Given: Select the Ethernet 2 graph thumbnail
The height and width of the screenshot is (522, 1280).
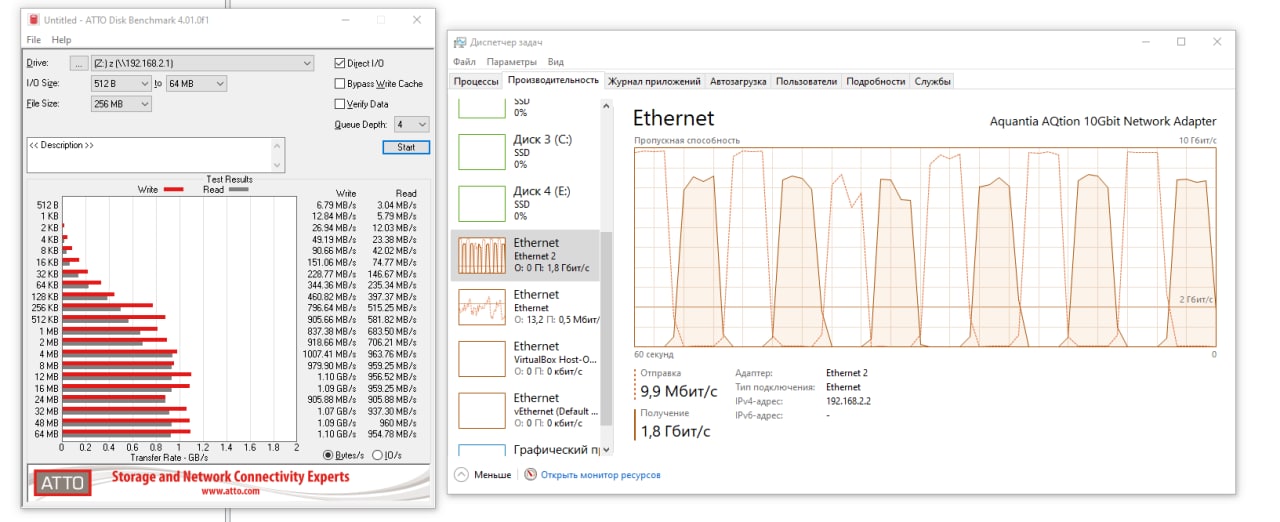Looking at the screenshot, I should click(482, 255).
